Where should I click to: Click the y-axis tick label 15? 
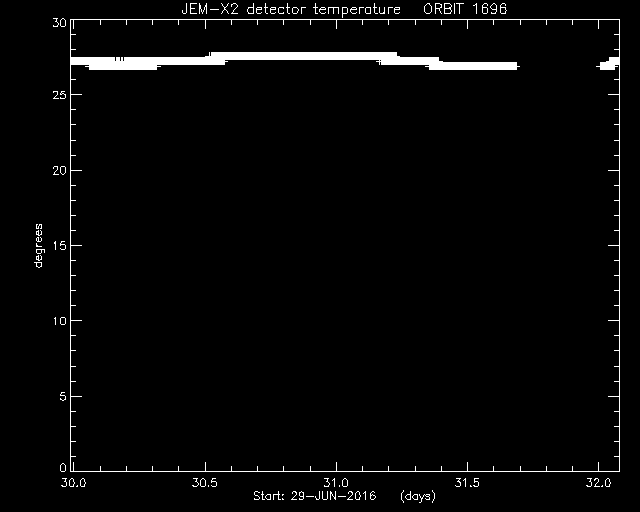point(59,245)
